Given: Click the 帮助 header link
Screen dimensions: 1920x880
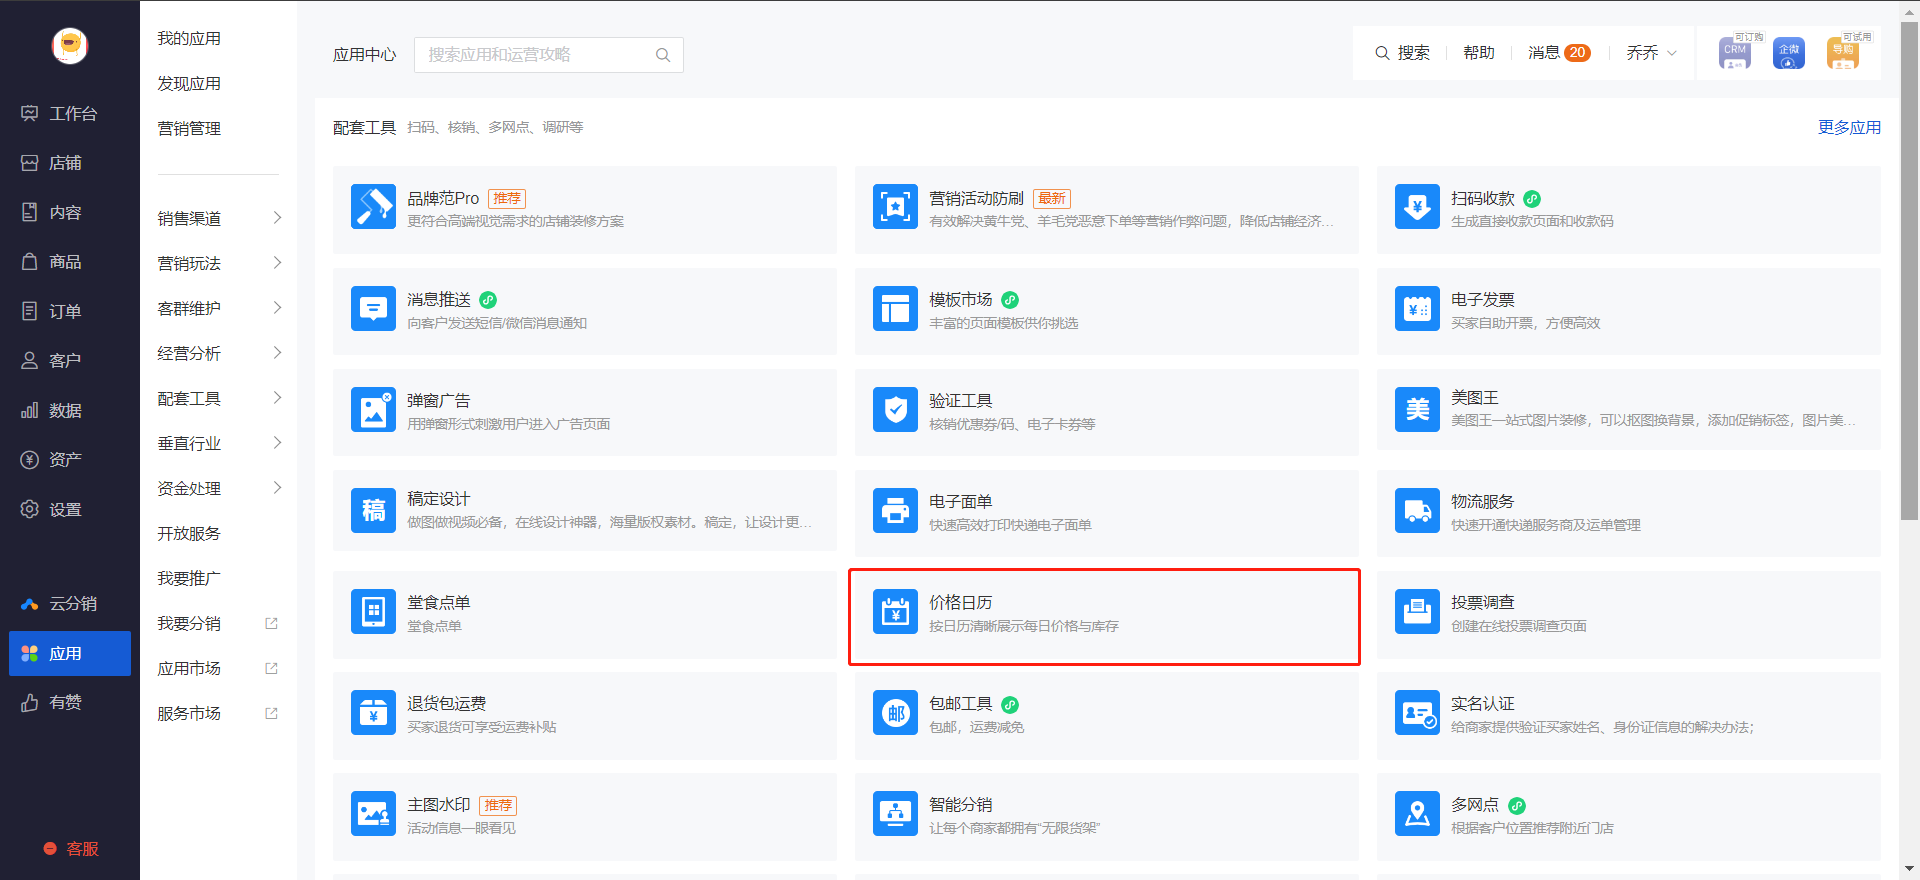Looking at the screenshot, I should 1478,53.
